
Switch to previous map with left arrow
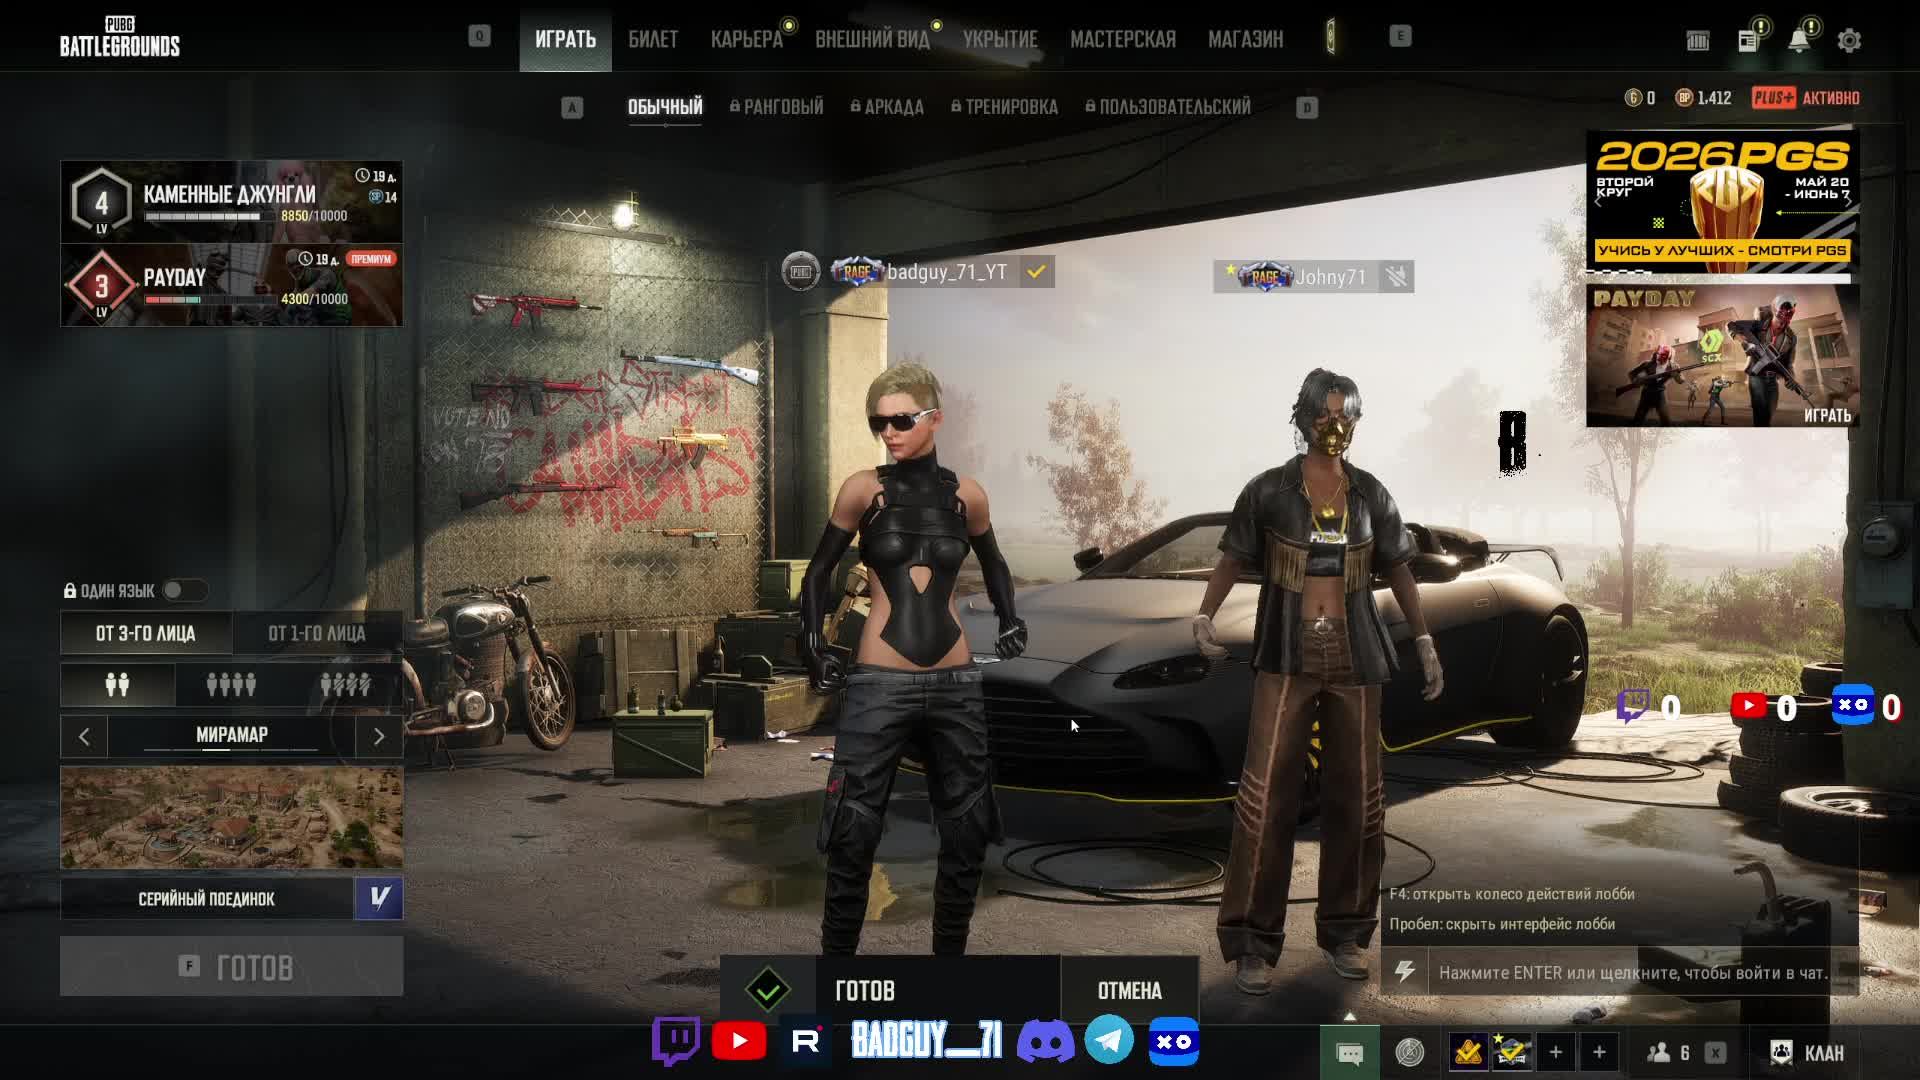(x=84, y=737)
